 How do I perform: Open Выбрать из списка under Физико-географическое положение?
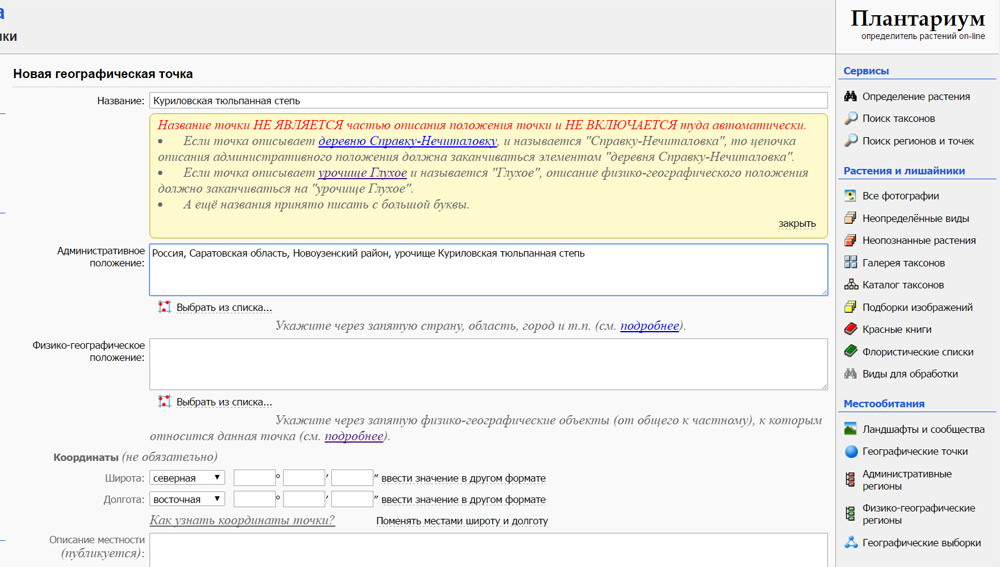(x=223, y=402)
